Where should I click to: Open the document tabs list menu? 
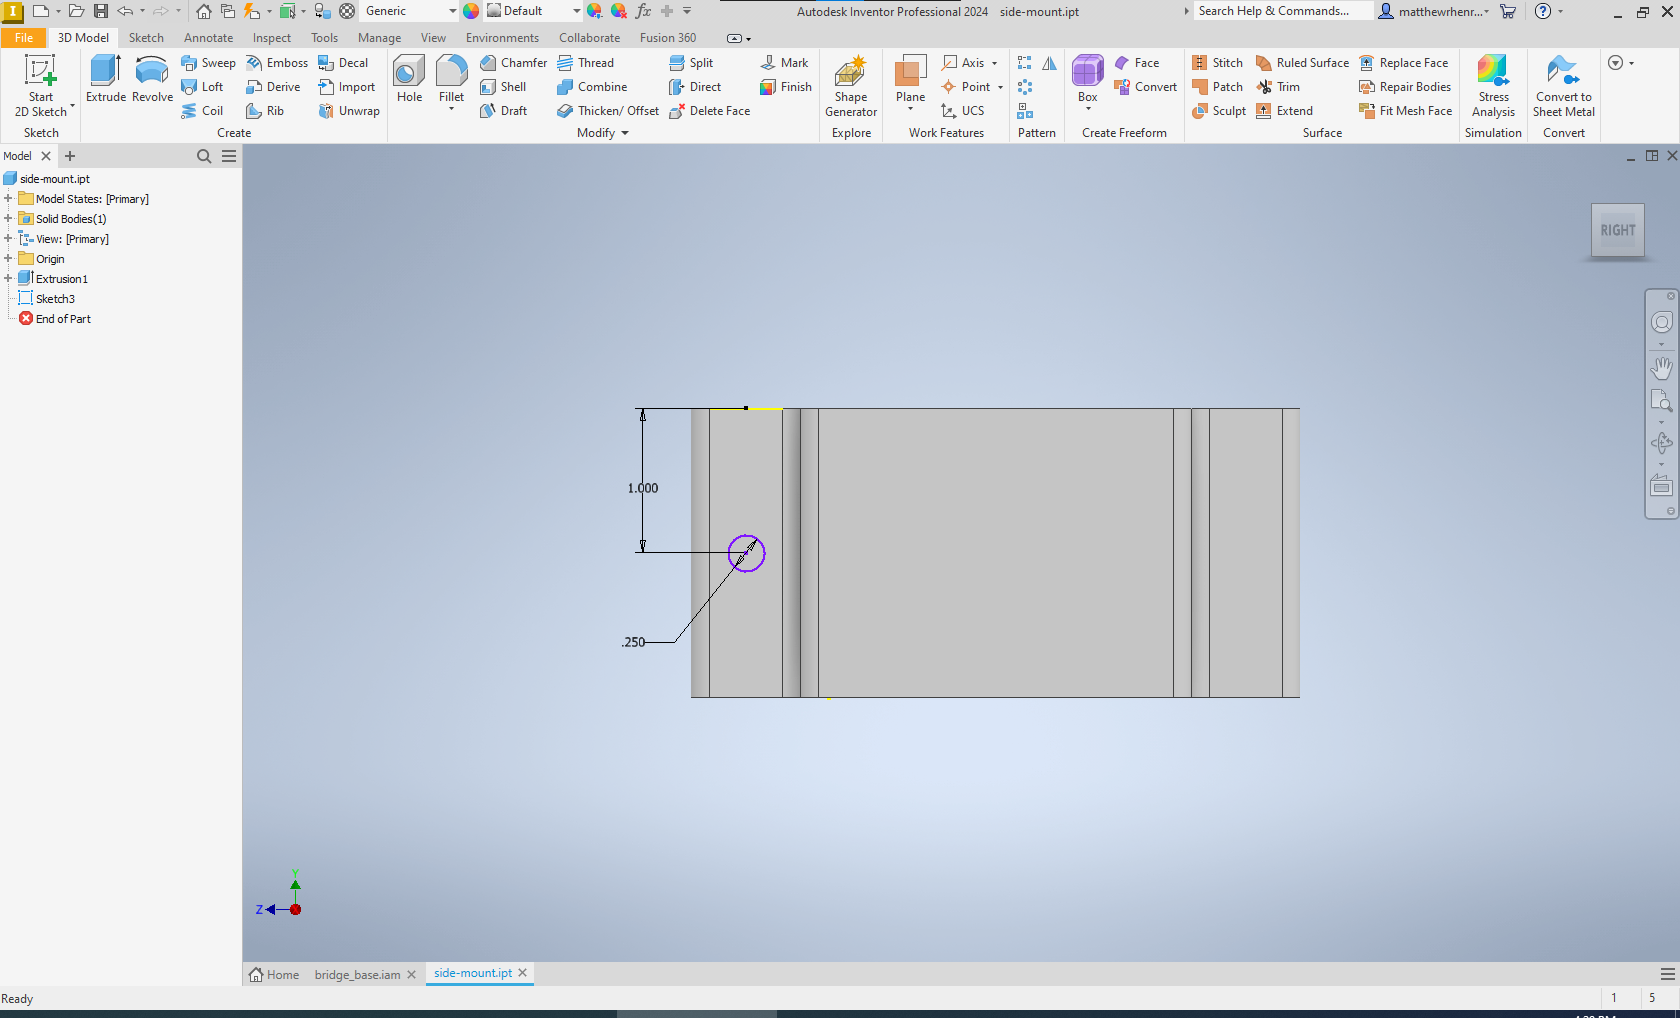click(x=1667, y=974)
